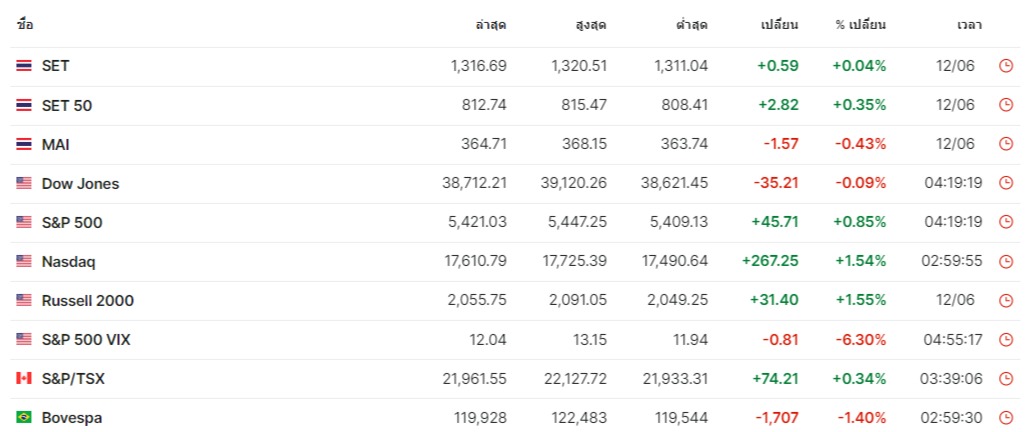Open the Nasdaq index page
The image size is (1033, 432).
pos(69,261)
